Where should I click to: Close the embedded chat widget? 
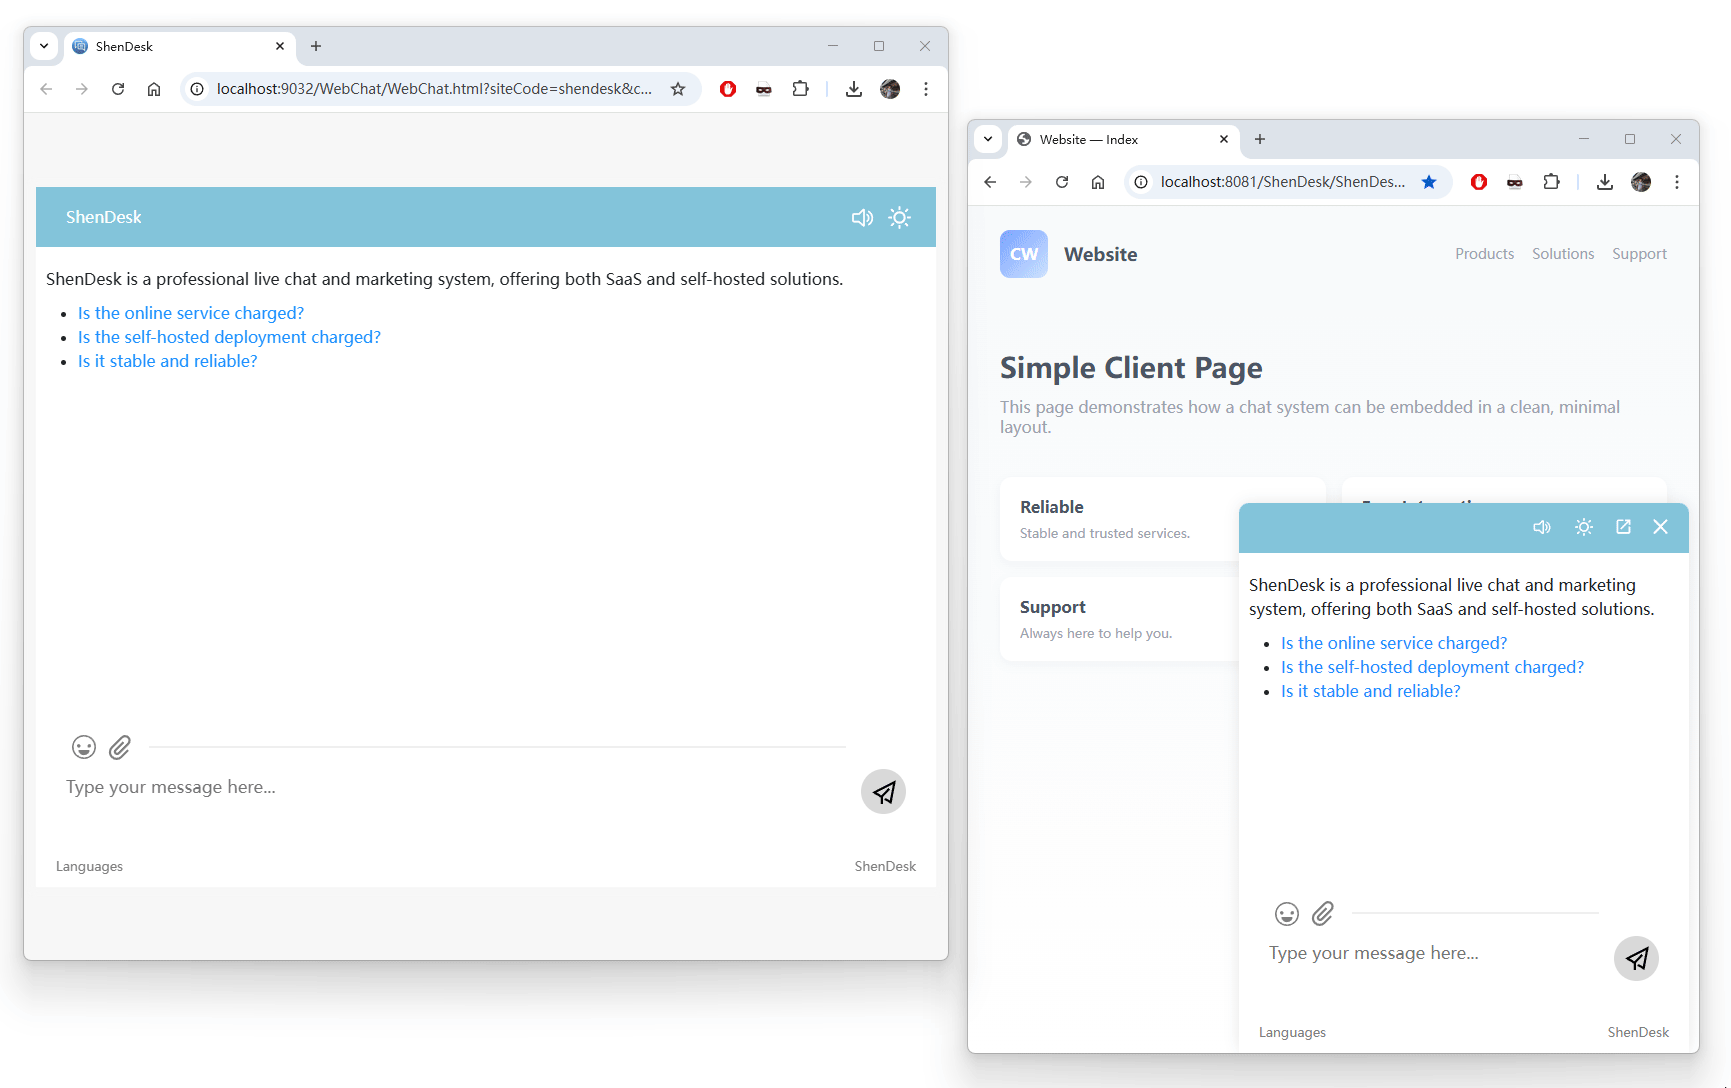pos(1660,527)
